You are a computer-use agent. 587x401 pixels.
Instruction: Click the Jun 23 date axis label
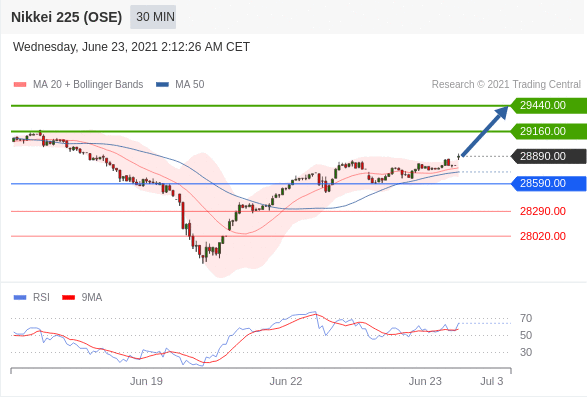425,381
